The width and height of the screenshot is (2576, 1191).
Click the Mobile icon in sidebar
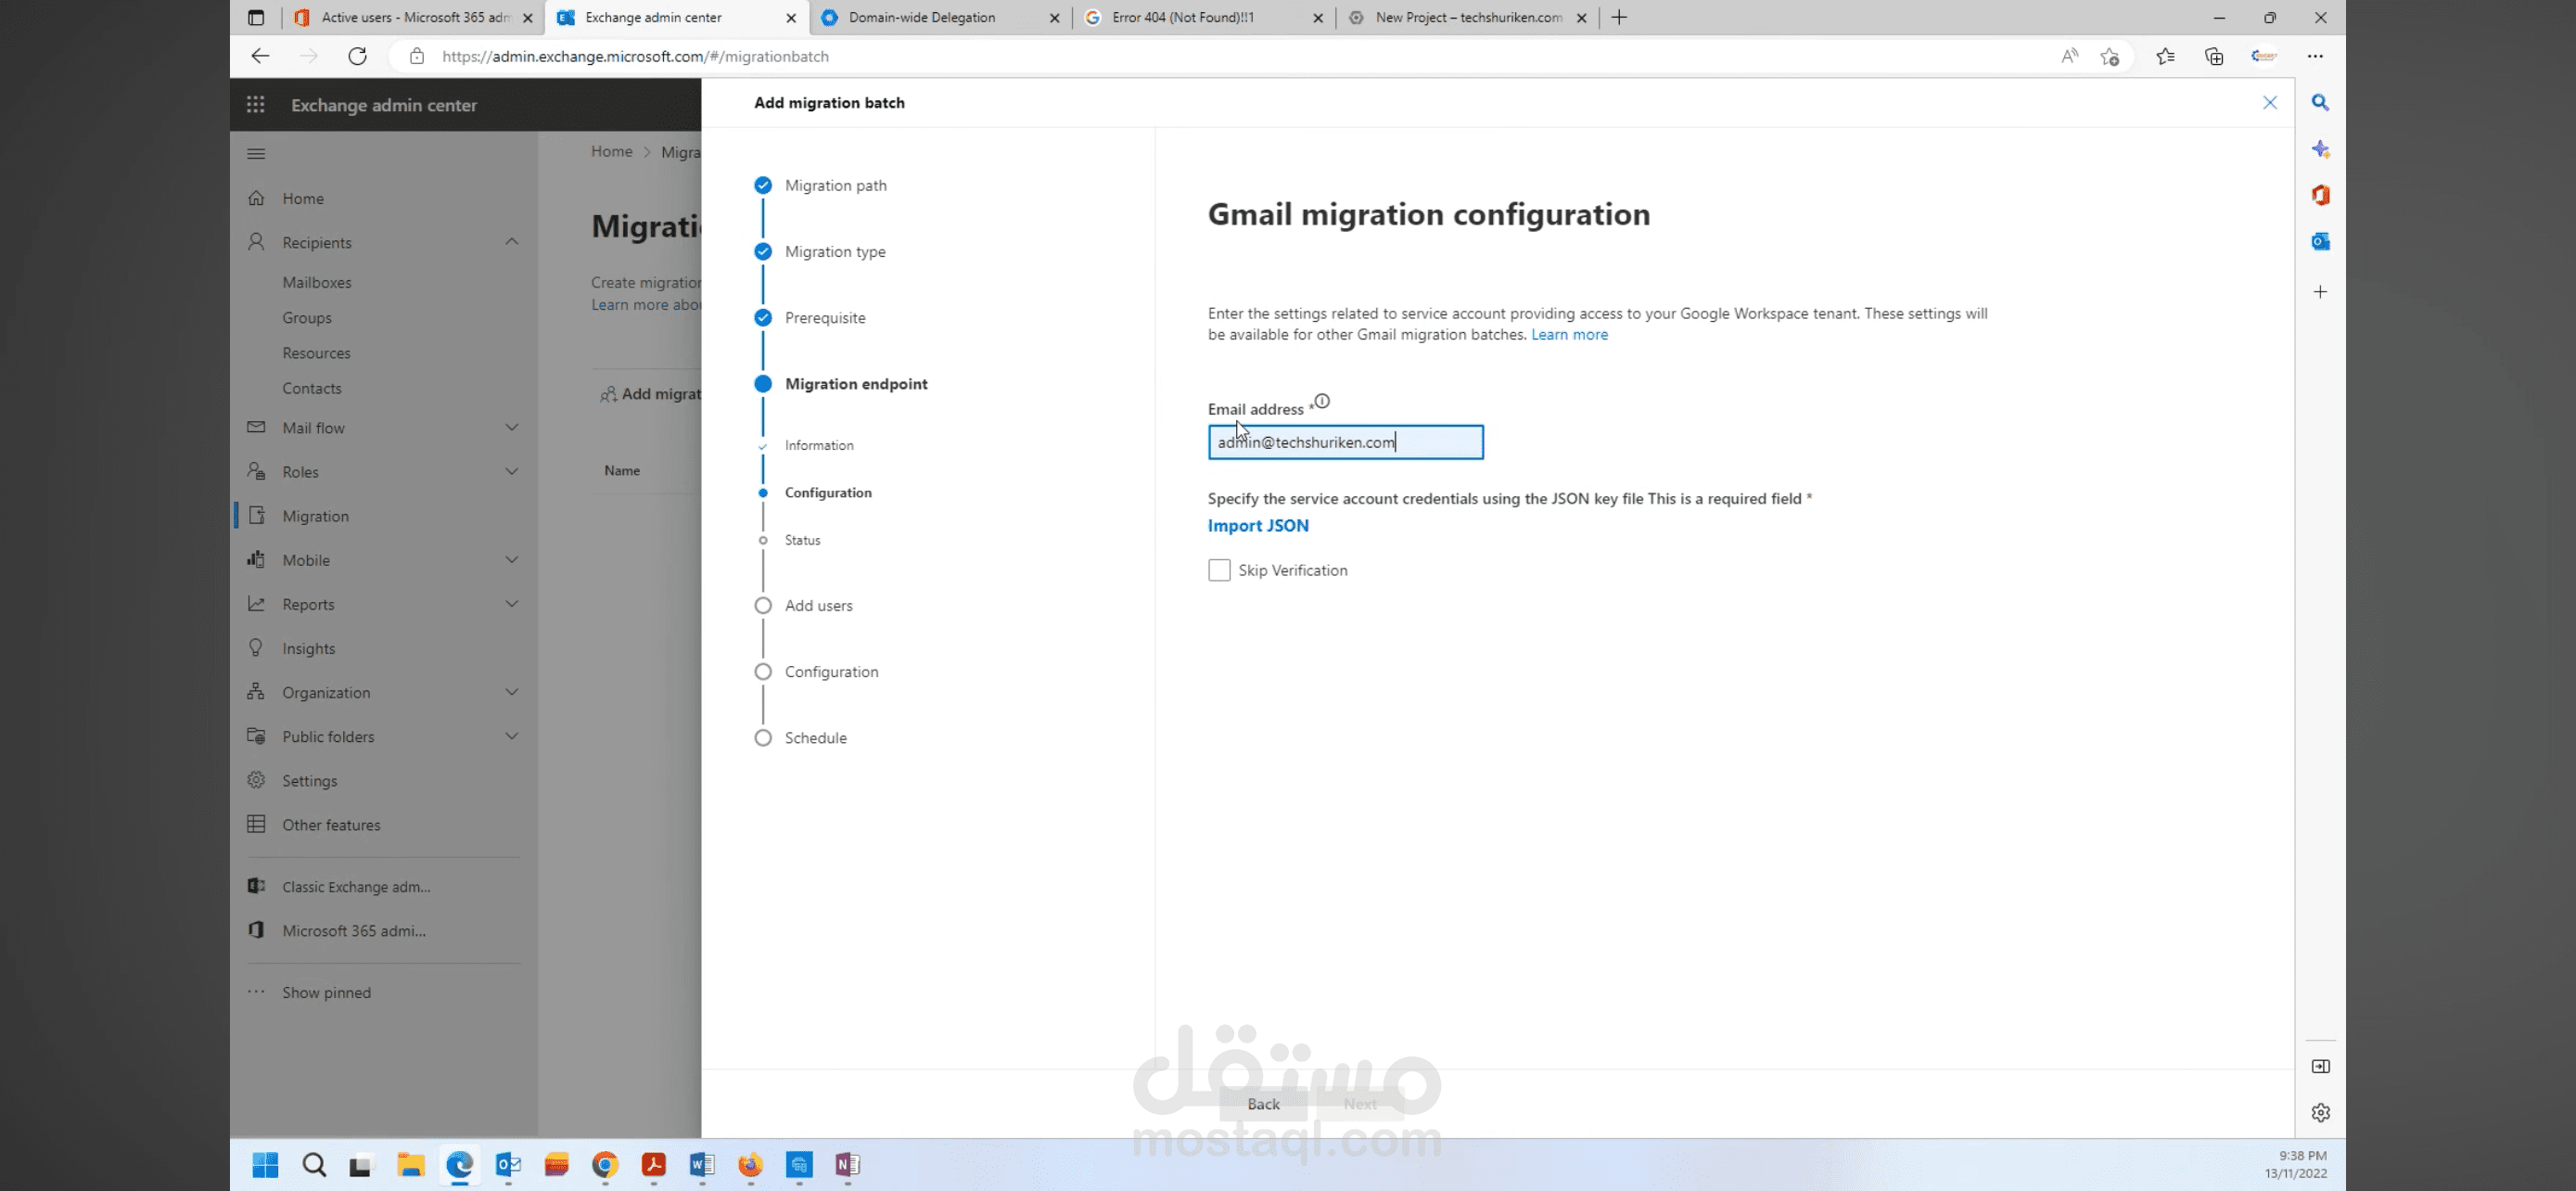[x=256, y=559]
